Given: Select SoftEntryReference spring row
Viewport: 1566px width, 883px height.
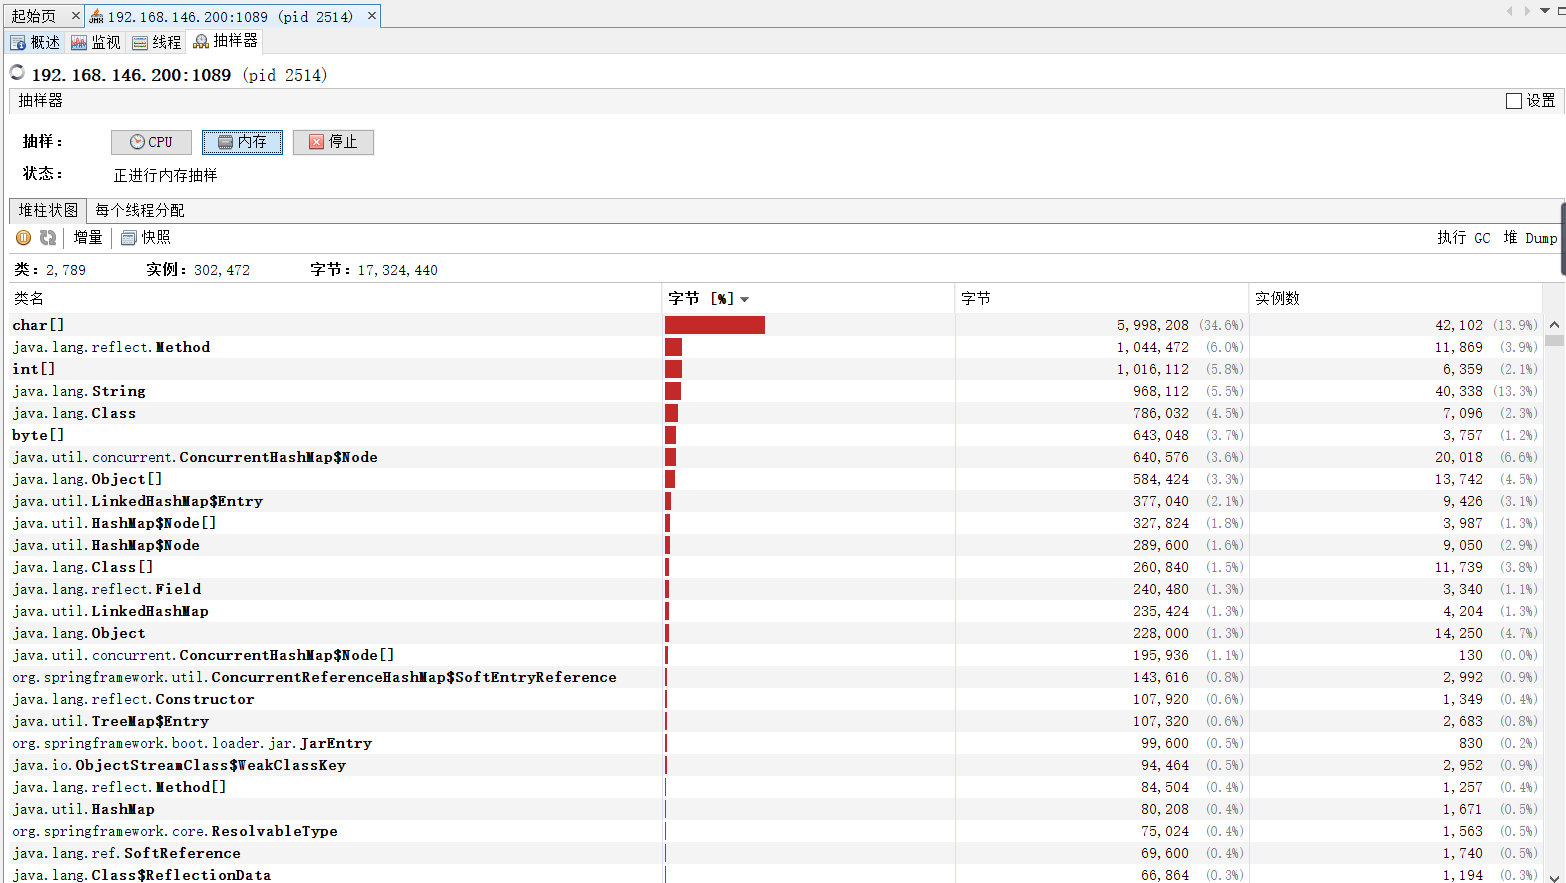Looking at the screenshot, I should [777, 677].
